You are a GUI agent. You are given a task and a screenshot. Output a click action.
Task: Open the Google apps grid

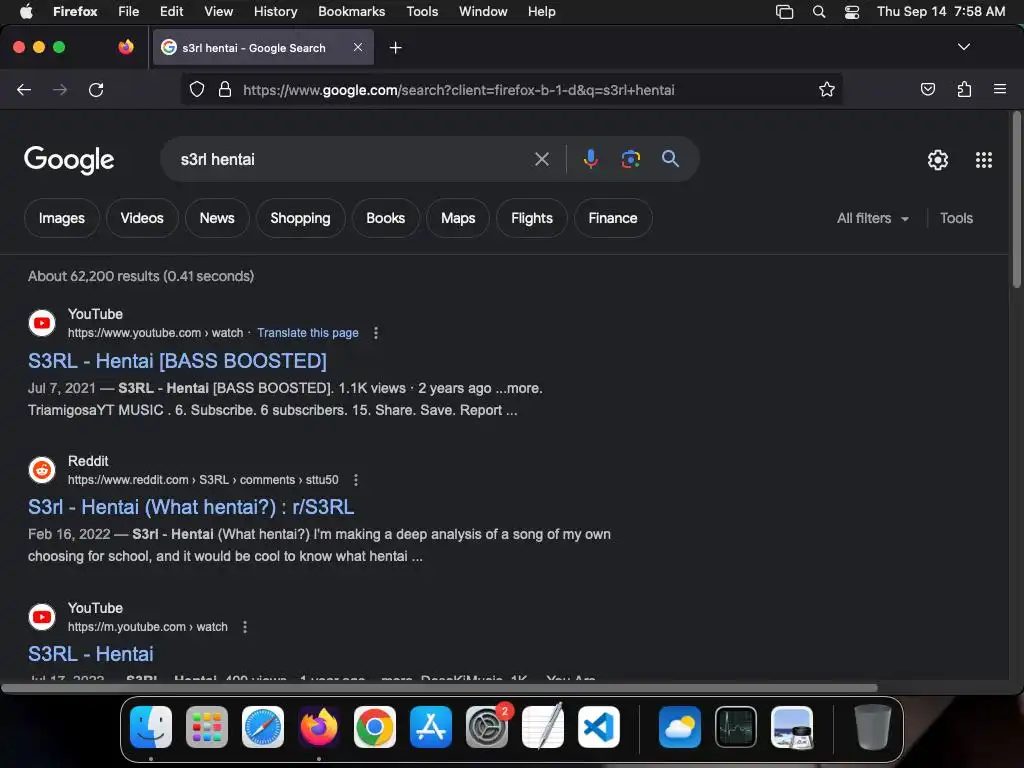coord(984,160)
